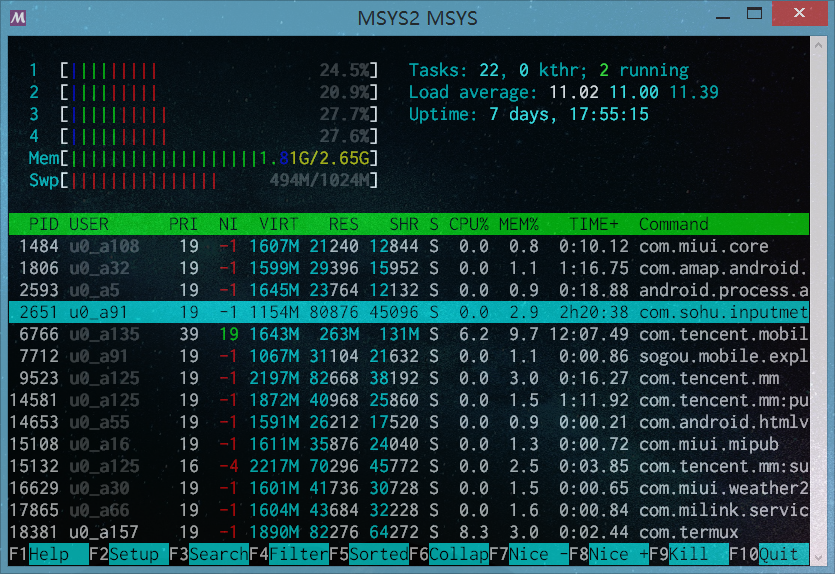Select the com.milink.servic process row
The image size is (835, 574).
tap(409, 510)
